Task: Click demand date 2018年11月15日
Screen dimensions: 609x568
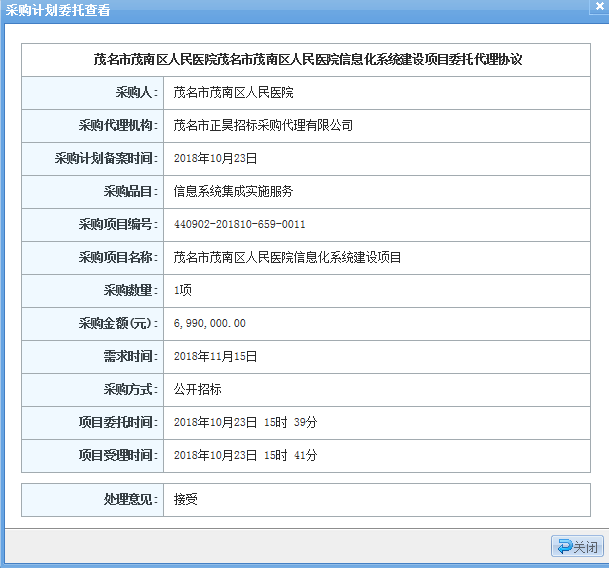Action: [x=216, y=356]
